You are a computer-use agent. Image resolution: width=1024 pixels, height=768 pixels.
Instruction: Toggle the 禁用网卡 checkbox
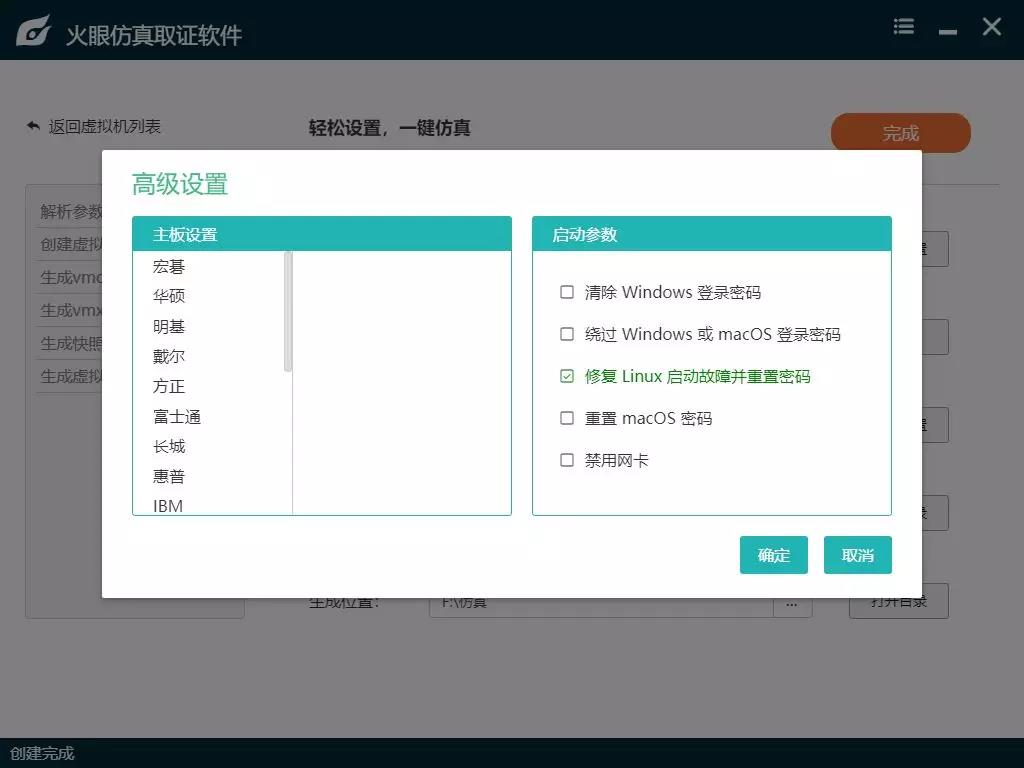pyautogui.click(x=567, y=460)
